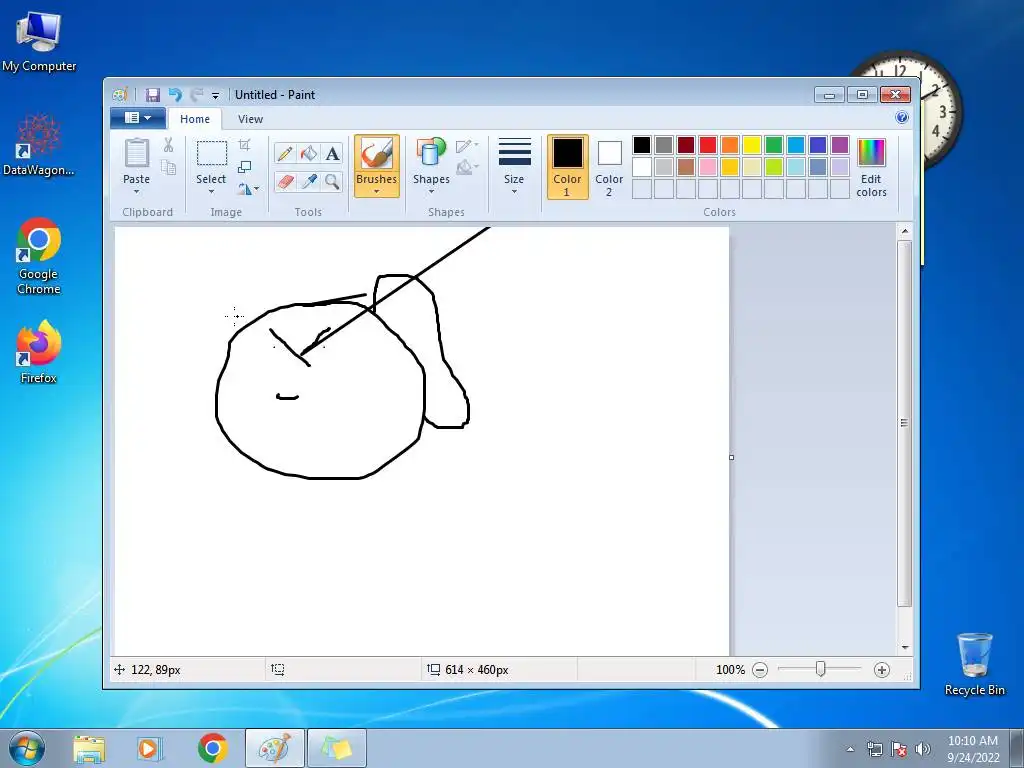The height and width of the screenshot is (768, 1024).
Task: Click the Crop icon
Action: tap(244, 144)
